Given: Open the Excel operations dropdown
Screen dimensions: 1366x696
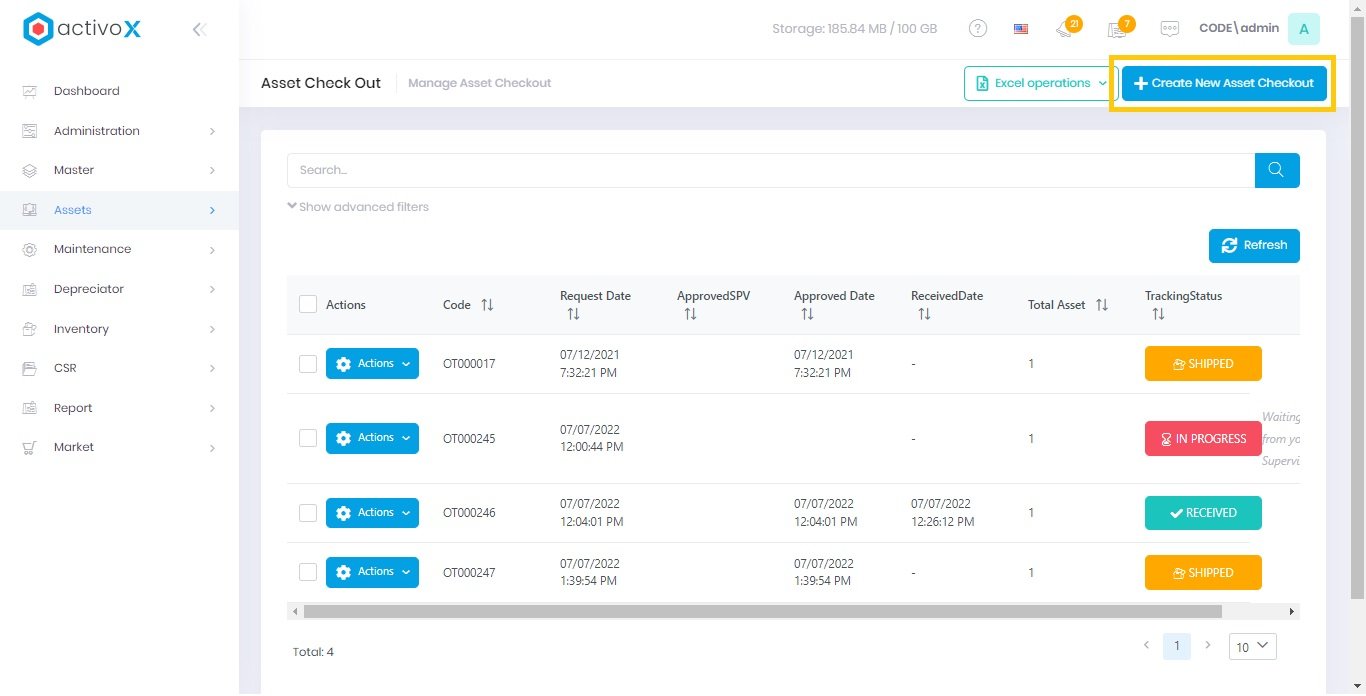Looking at the screenshot, I should point(1040,83).
